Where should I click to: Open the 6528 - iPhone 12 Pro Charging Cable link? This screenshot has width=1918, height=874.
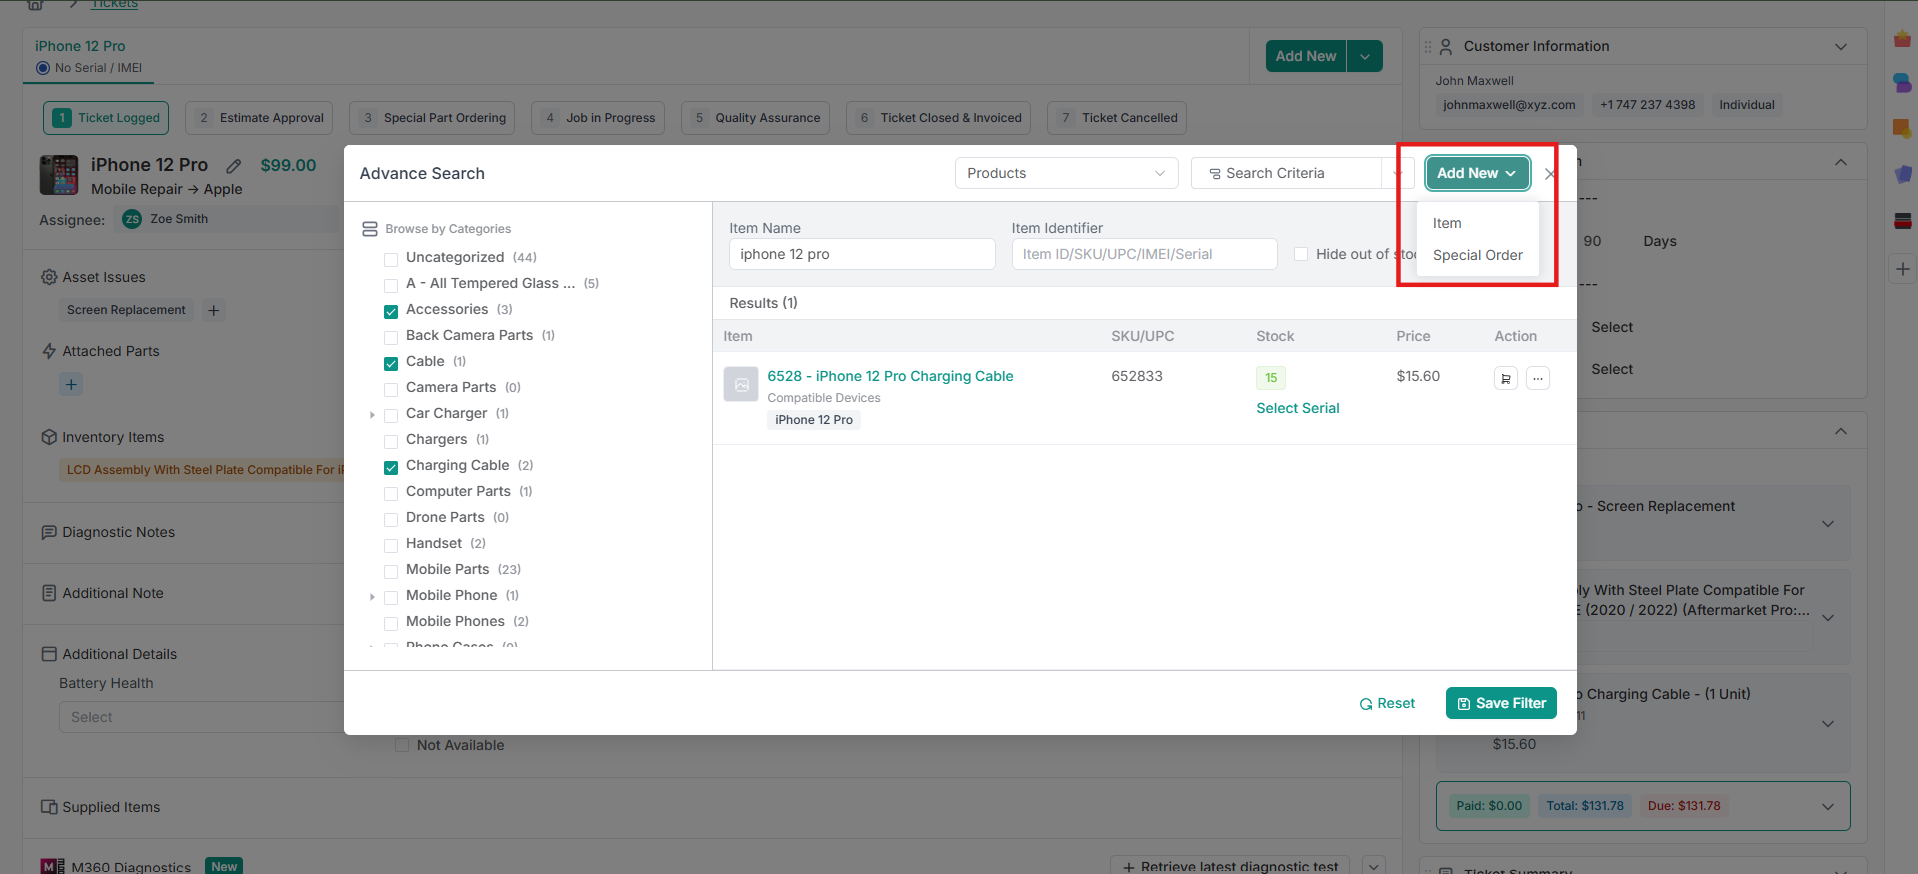890,376
